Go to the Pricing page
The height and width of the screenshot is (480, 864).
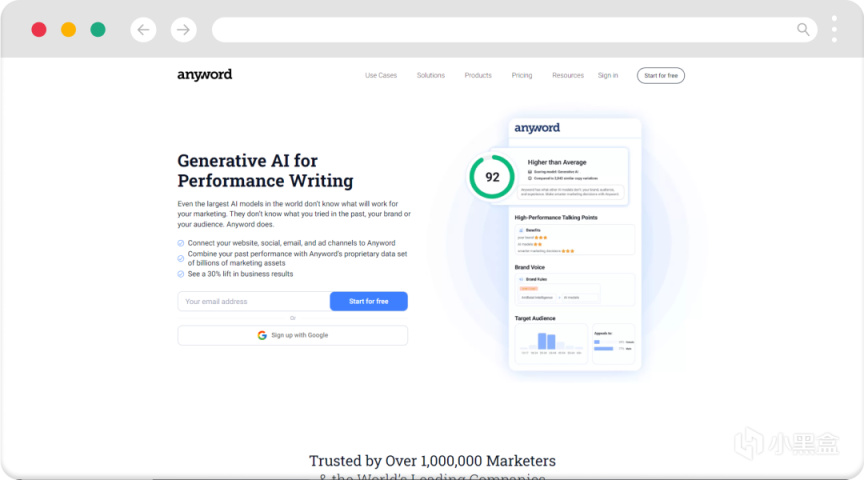(522, 75)
